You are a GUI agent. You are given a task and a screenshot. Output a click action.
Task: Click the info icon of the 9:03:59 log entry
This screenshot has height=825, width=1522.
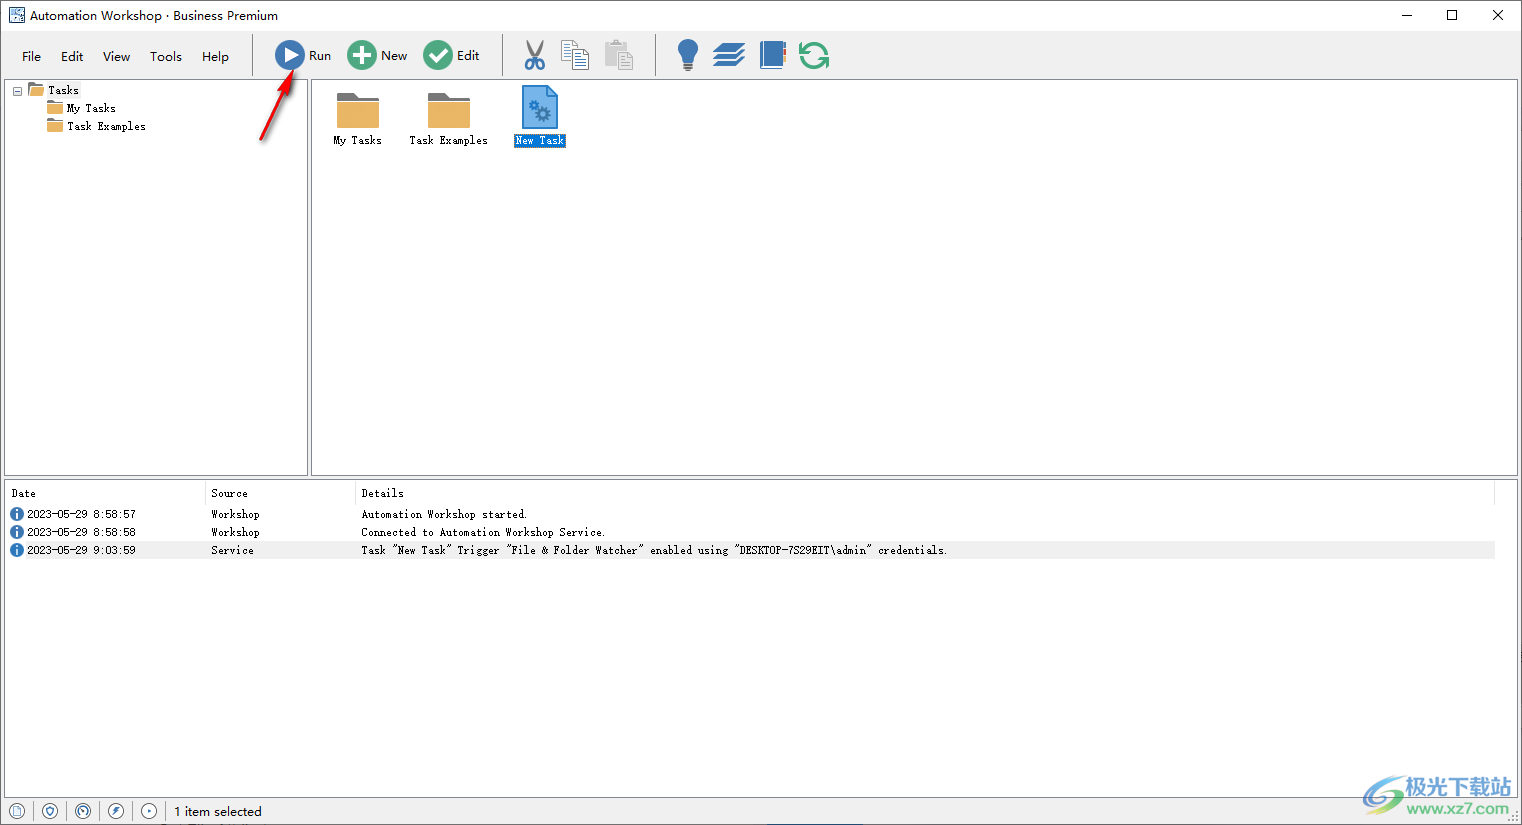[x=17, y=550]
